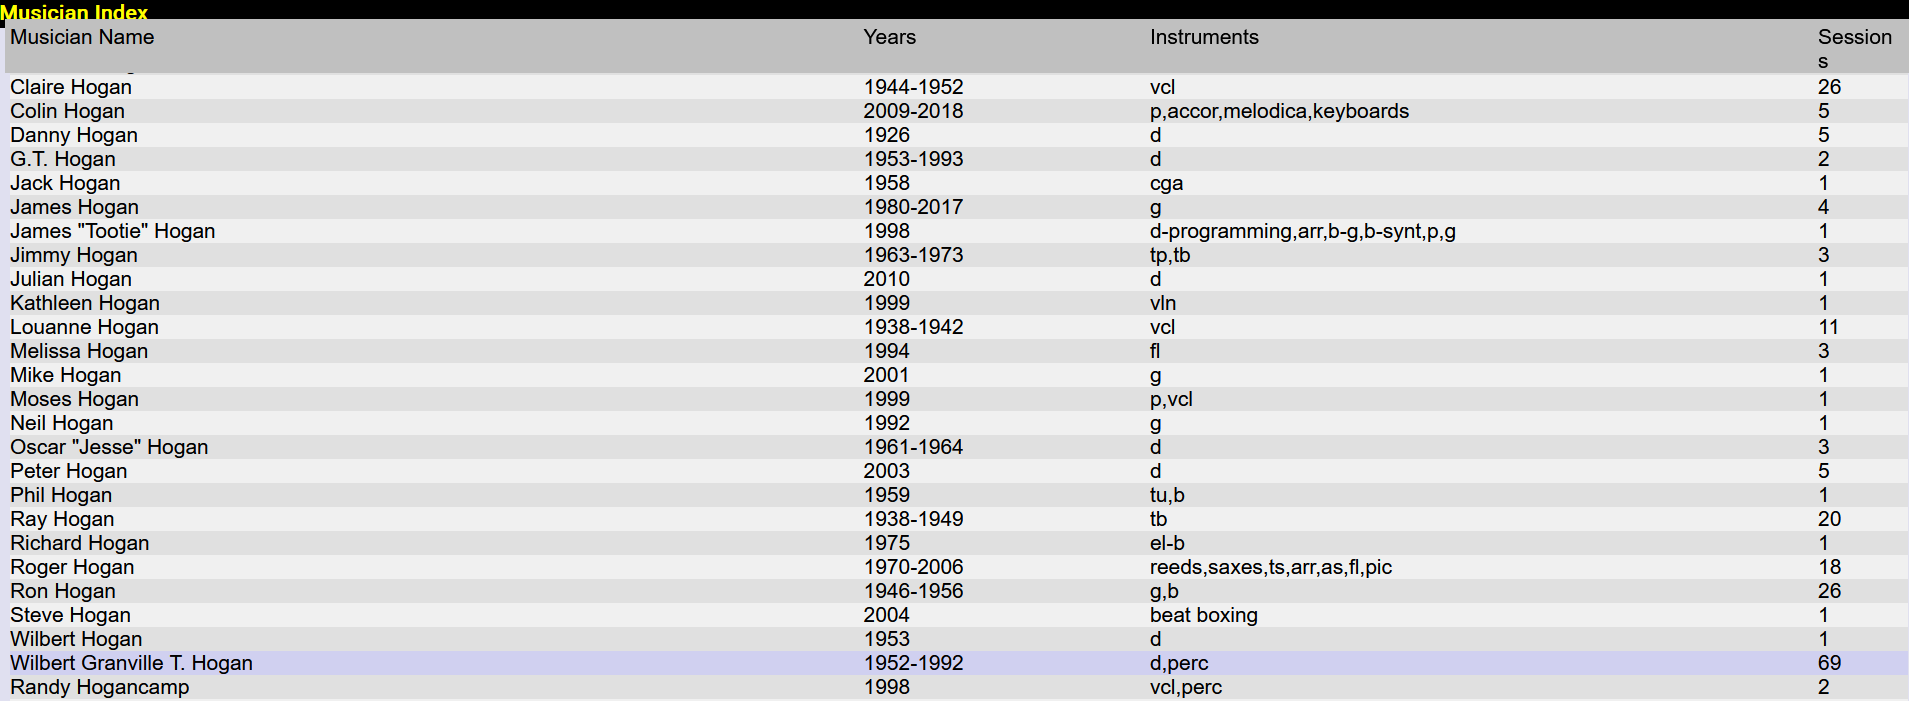Click the Instruments column header

(x=1204, y=37)
